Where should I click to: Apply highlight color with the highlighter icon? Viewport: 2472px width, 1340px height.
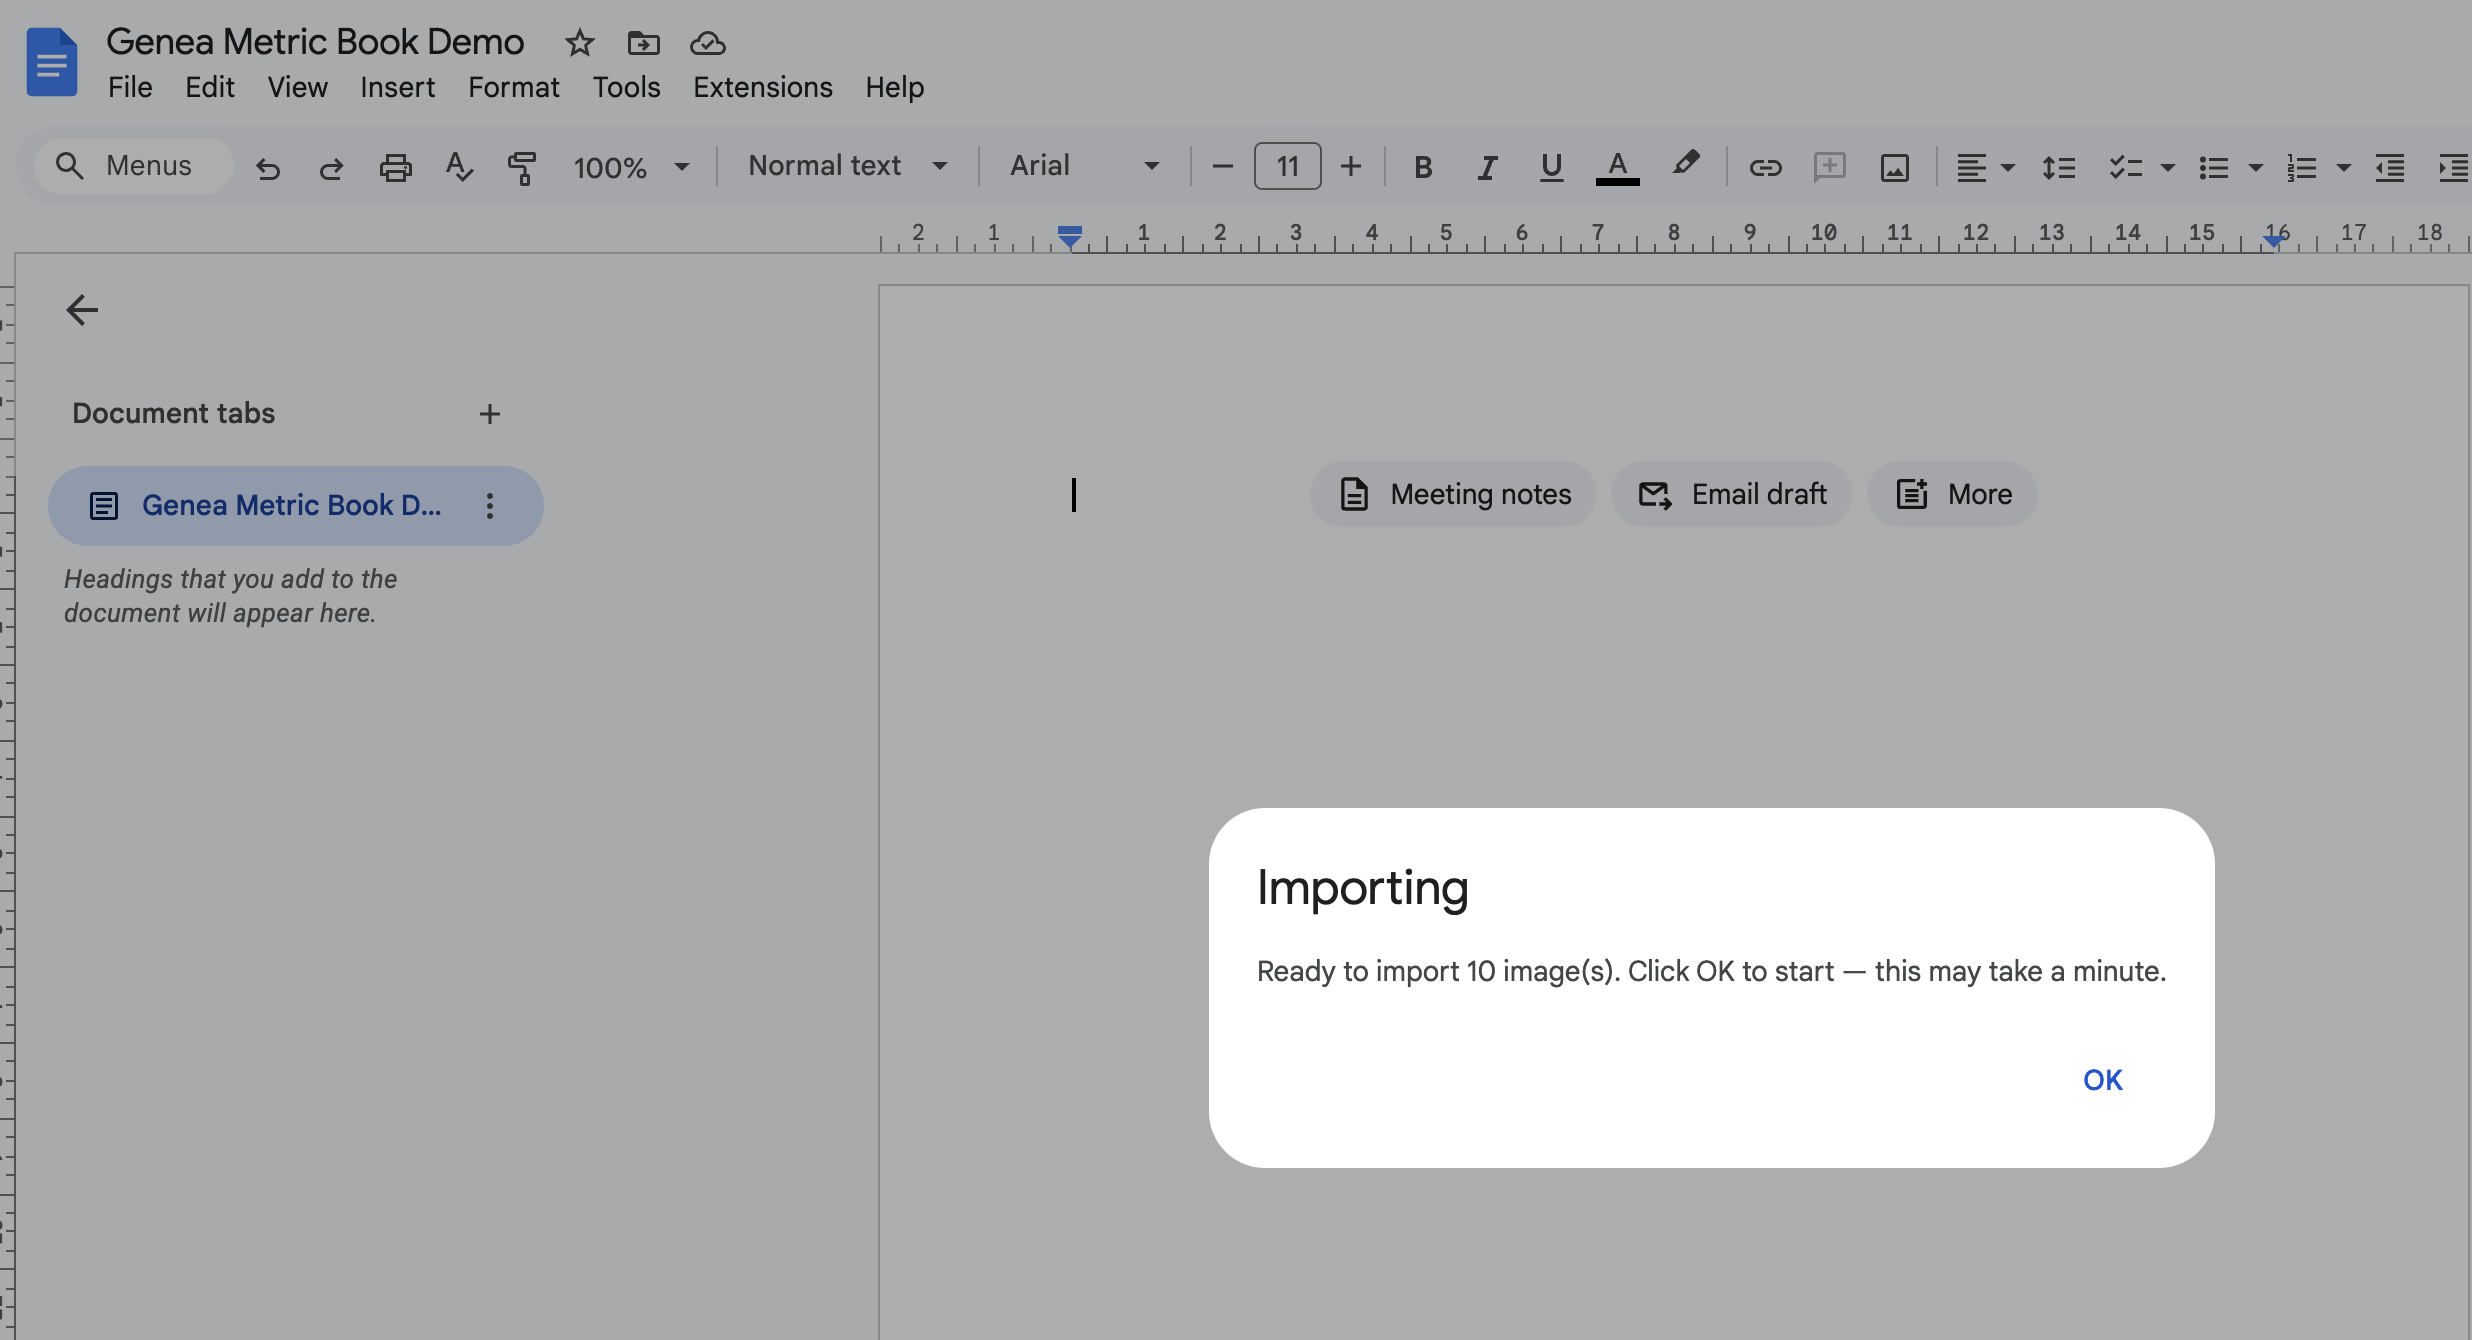point(1686,166)
